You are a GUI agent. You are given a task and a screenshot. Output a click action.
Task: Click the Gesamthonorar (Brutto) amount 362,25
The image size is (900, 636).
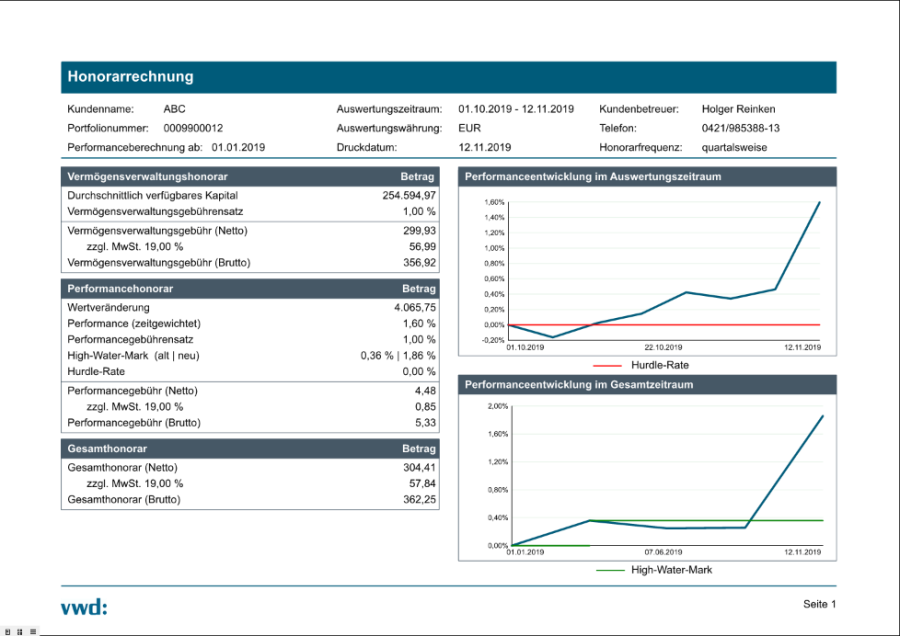click(418, 499)
